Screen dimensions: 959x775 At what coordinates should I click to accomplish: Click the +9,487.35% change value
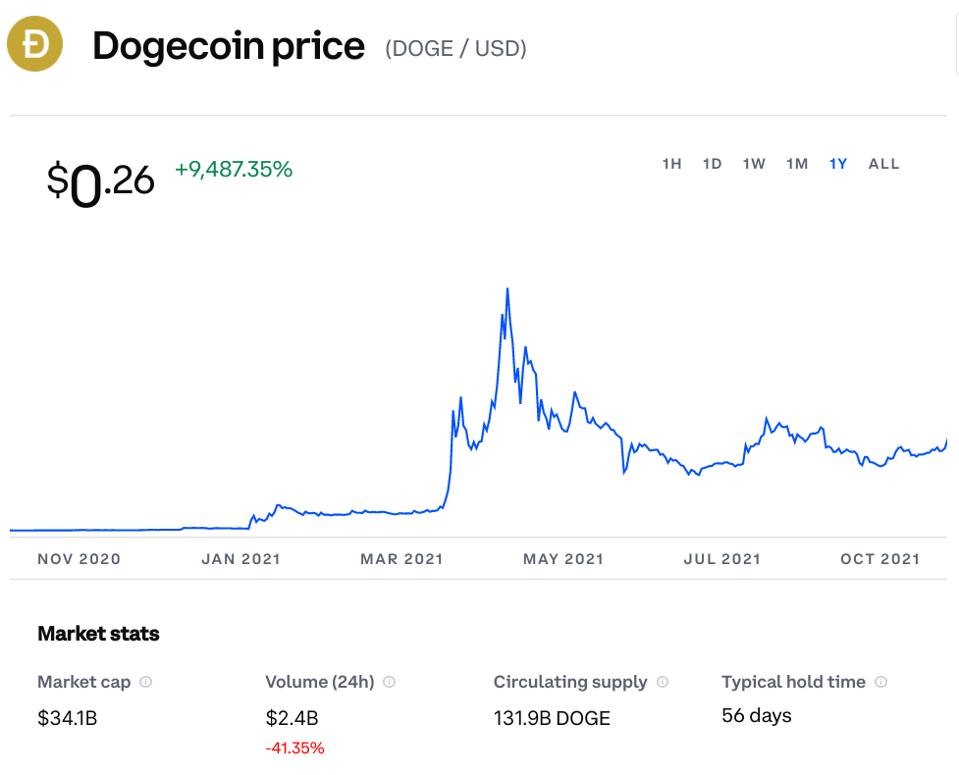click(234, 169)
